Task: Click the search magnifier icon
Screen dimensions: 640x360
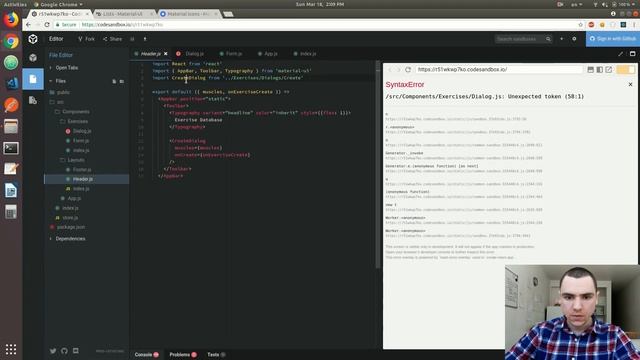Action: click(x=548, y=39)
